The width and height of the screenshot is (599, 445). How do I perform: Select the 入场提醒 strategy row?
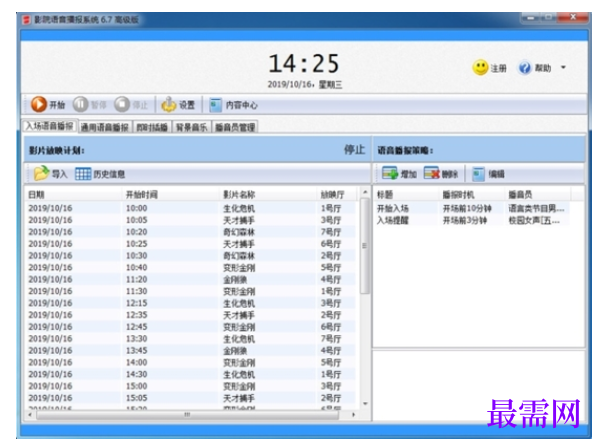(x=472, y=220)
